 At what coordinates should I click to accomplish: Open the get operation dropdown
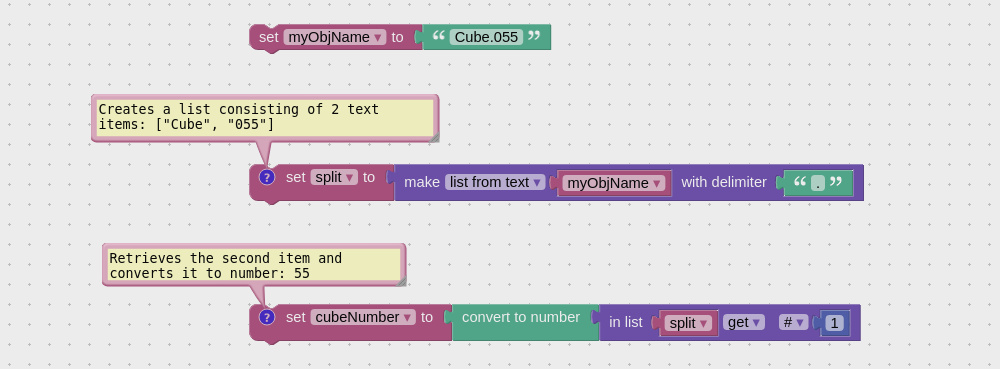tap(744, 322)
